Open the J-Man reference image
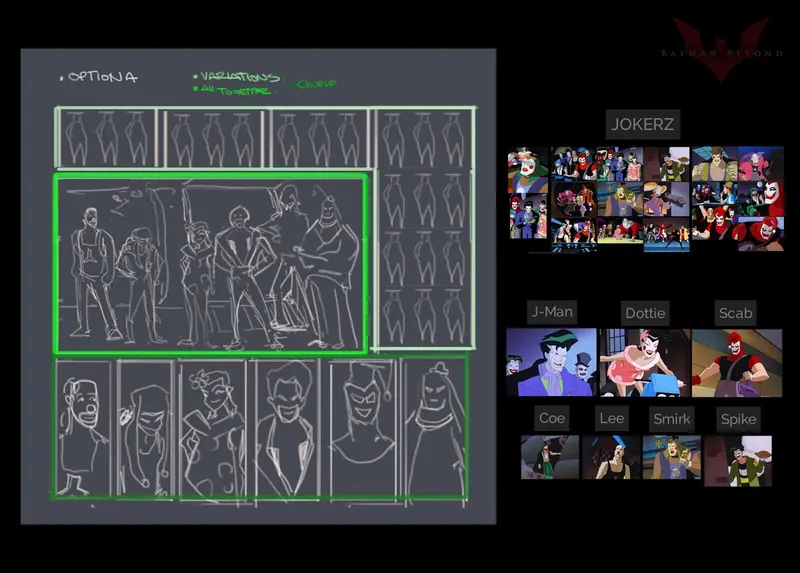Screen dimensions: 800x573 551,362
